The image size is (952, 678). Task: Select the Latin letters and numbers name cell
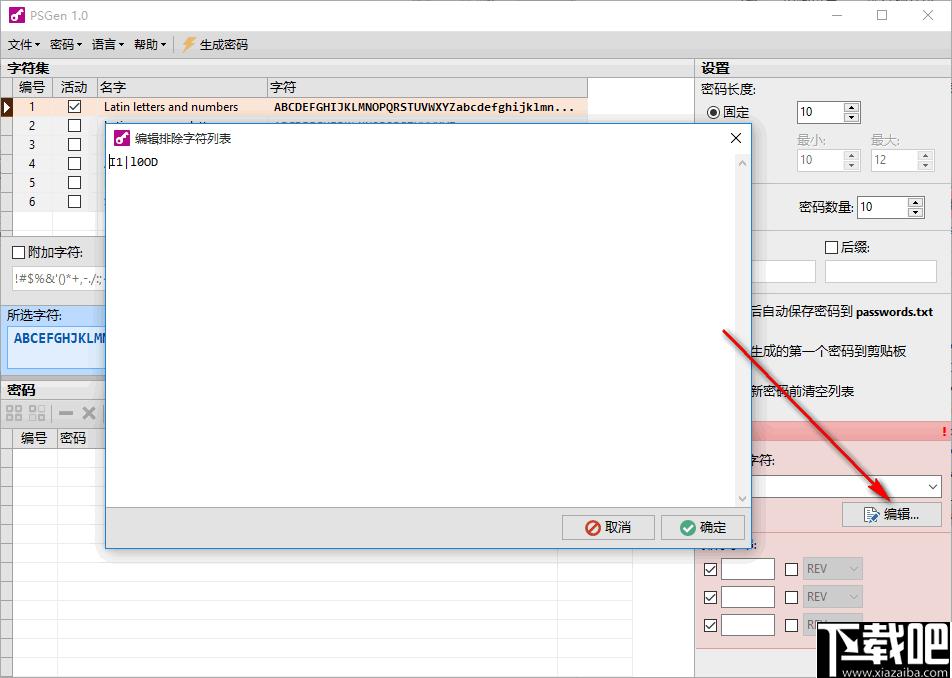182,107
